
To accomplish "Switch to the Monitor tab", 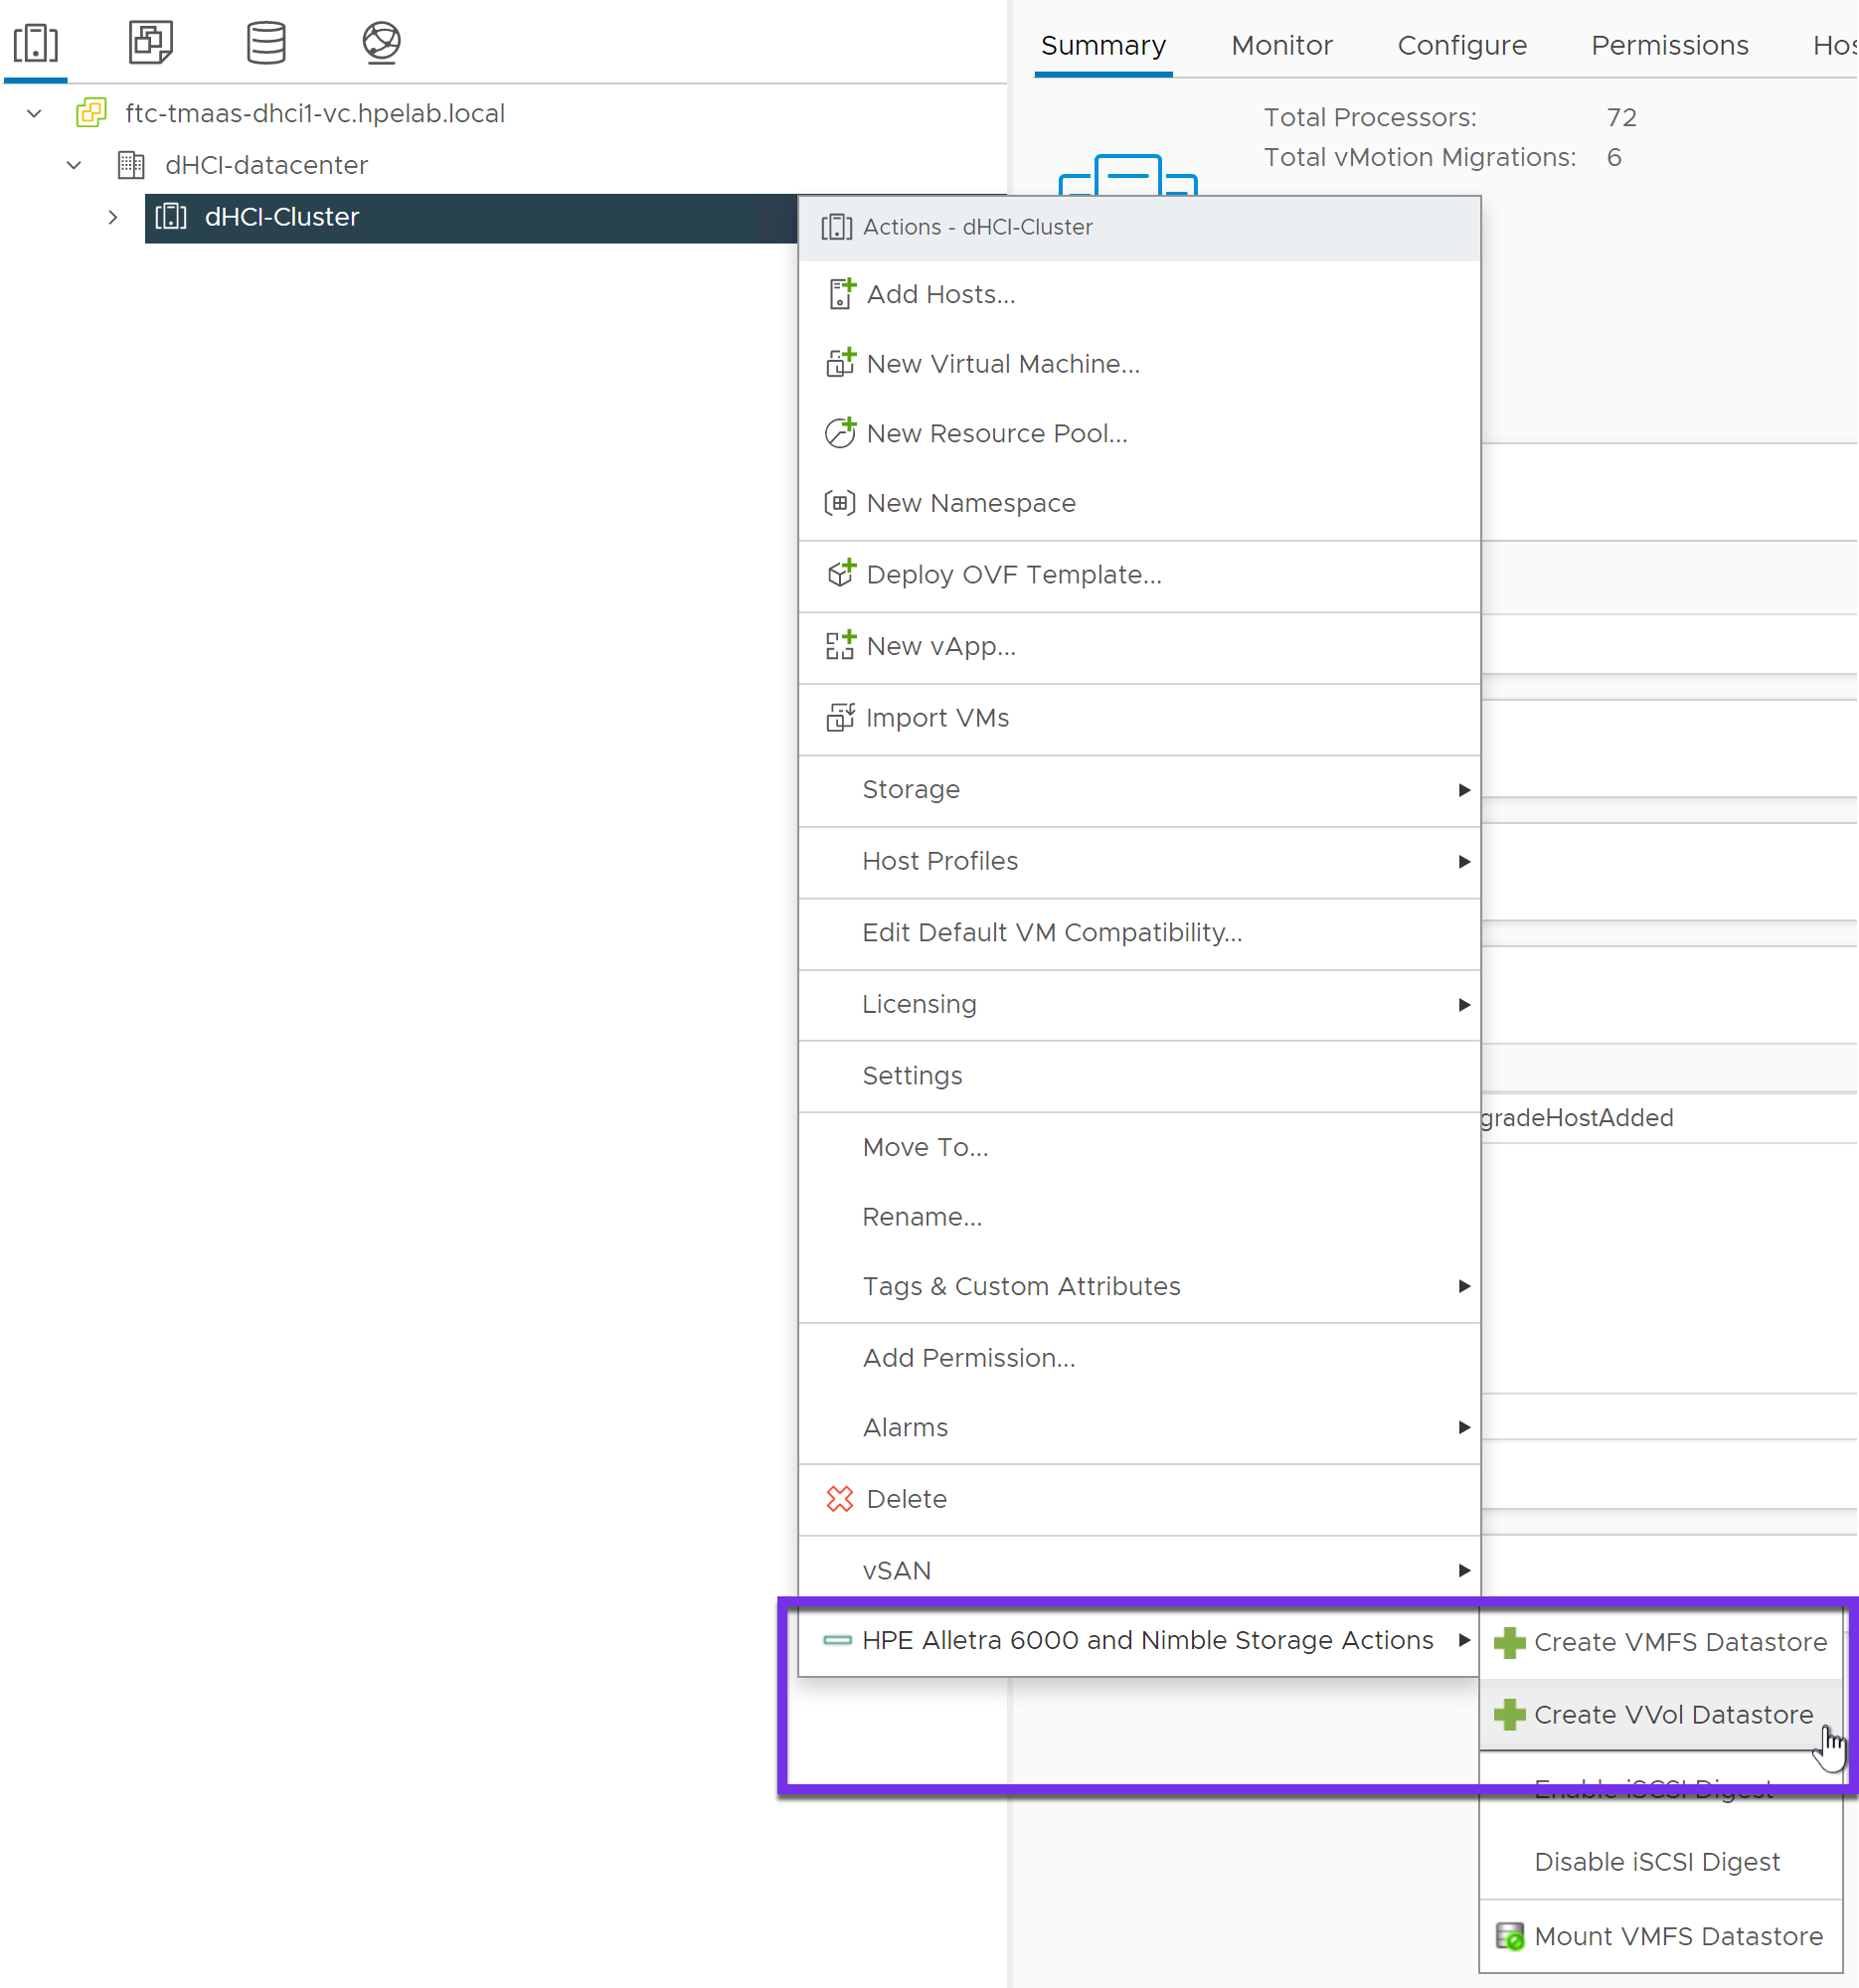I will tap(1281, 45).
